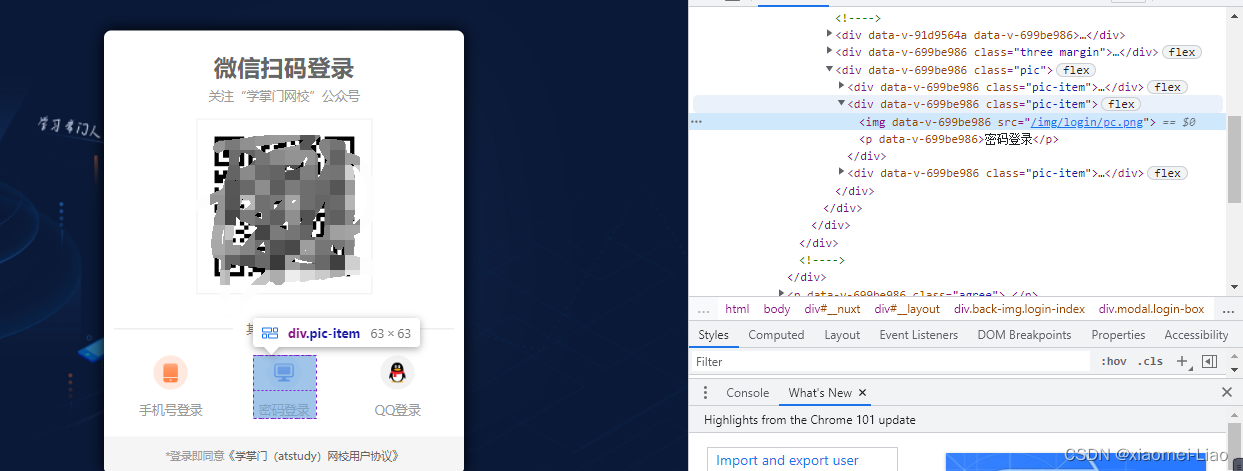Open the Accessibility tab

pos(1196,335)
